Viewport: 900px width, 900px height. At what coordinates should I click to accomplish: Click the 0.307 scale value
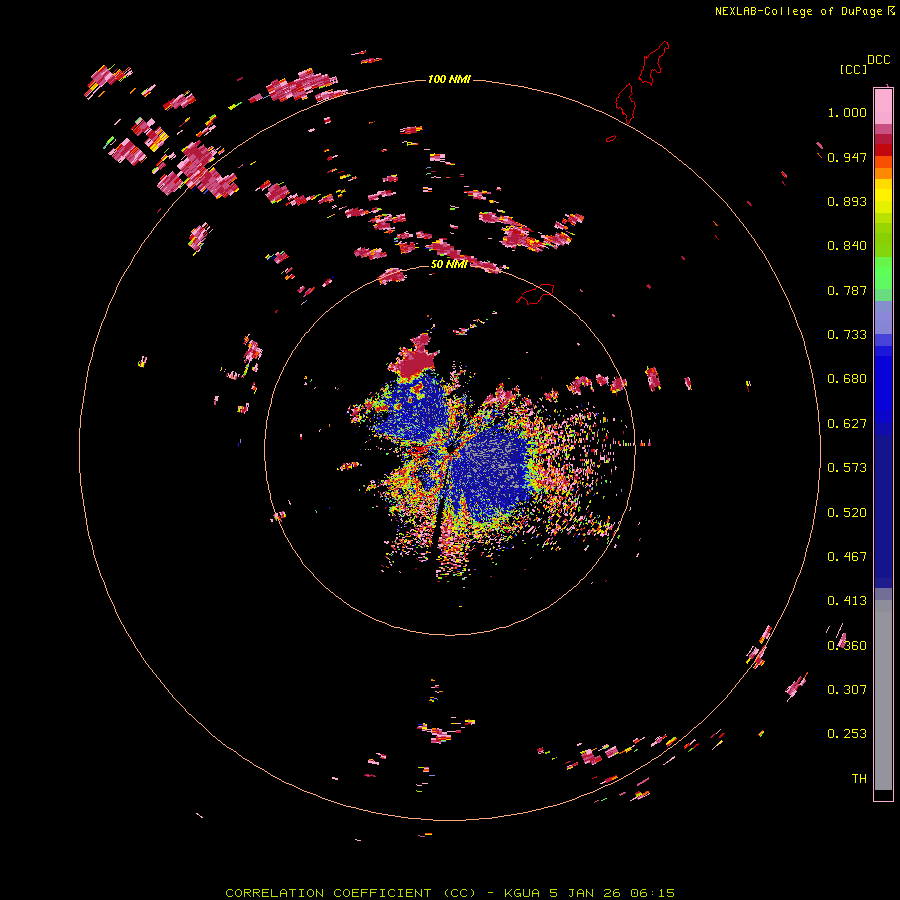pyautogui.click(x=847, y=690)
